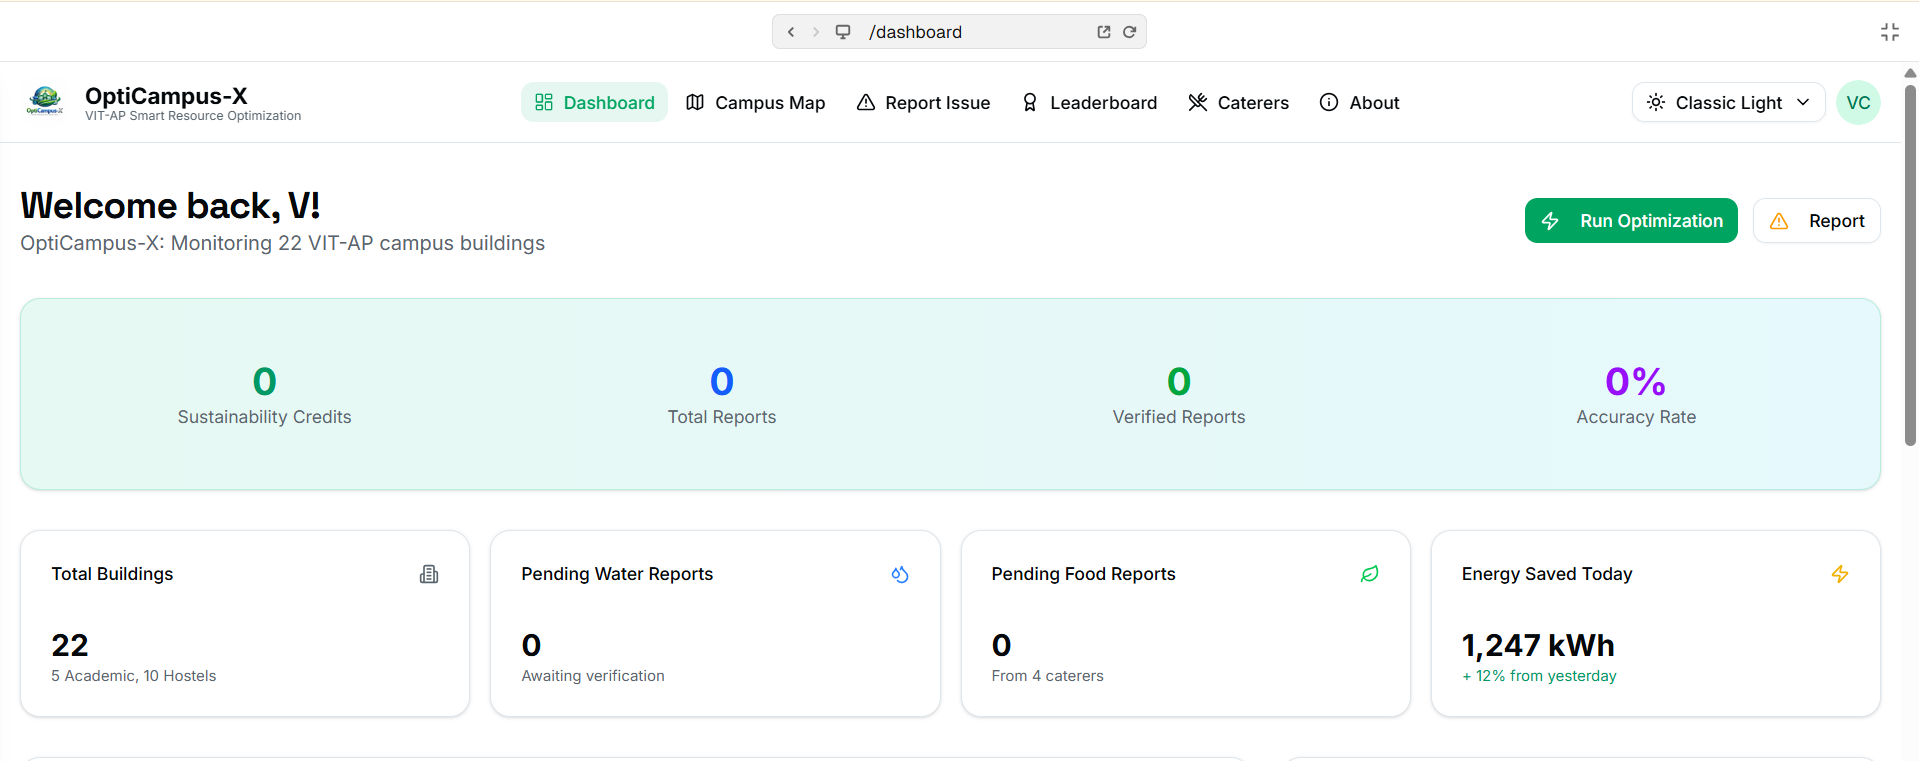Open the Caterers page
Screen dimensions: 1919x761
pyautogui.click(x=1238, y=102)
